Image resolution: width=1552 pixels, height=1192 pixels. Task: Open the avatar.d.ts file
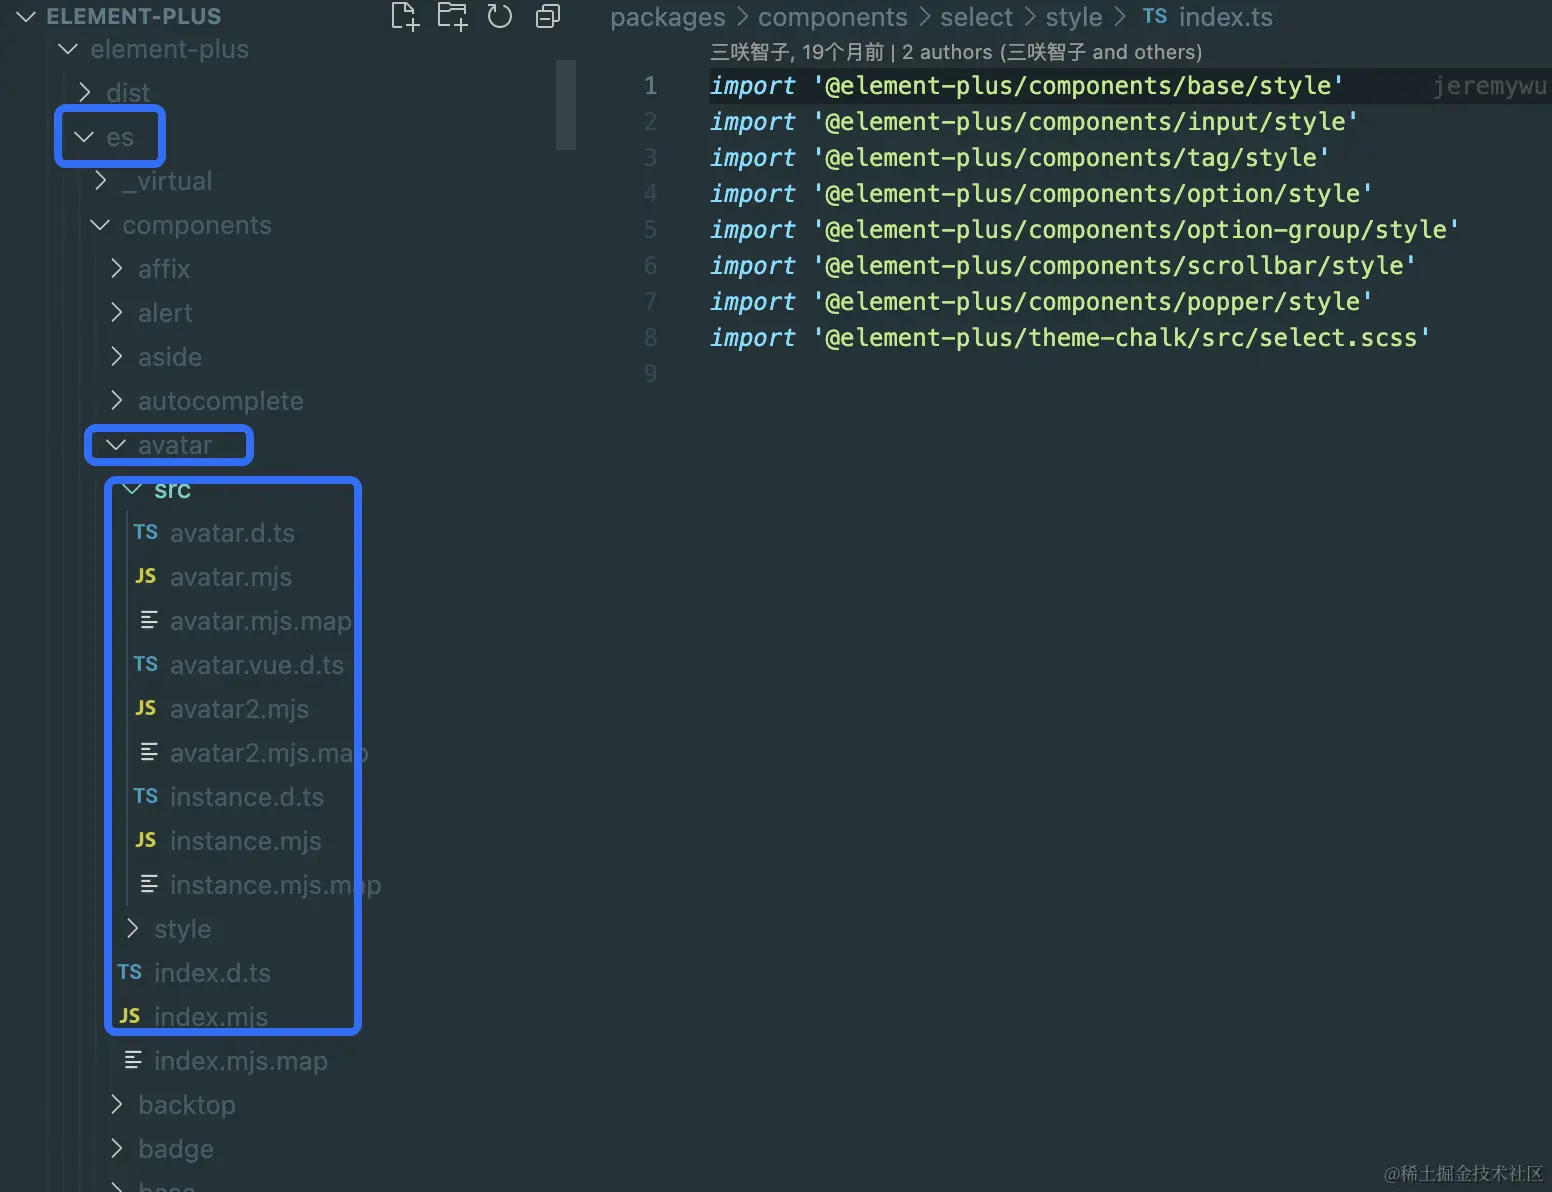[x=232, y=533]
